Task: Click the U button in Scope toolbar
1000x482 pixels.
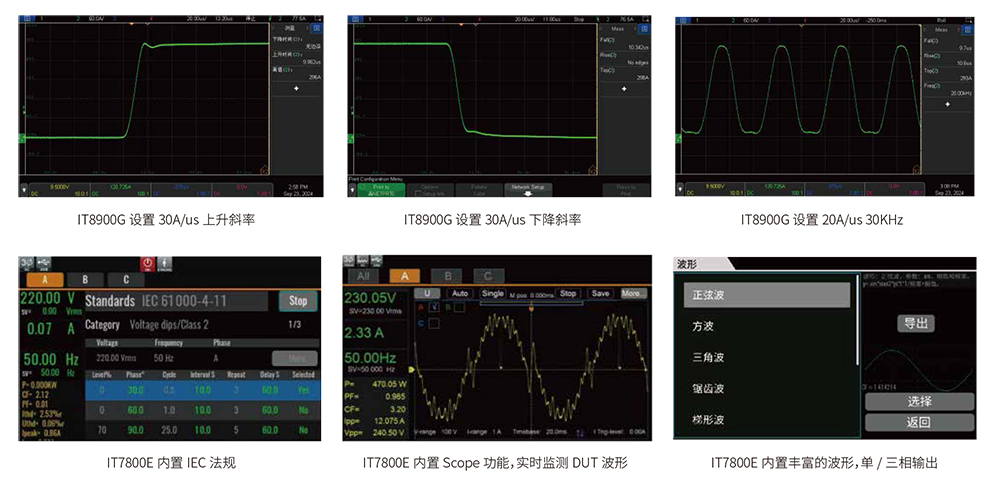Action: coord(427,293)
